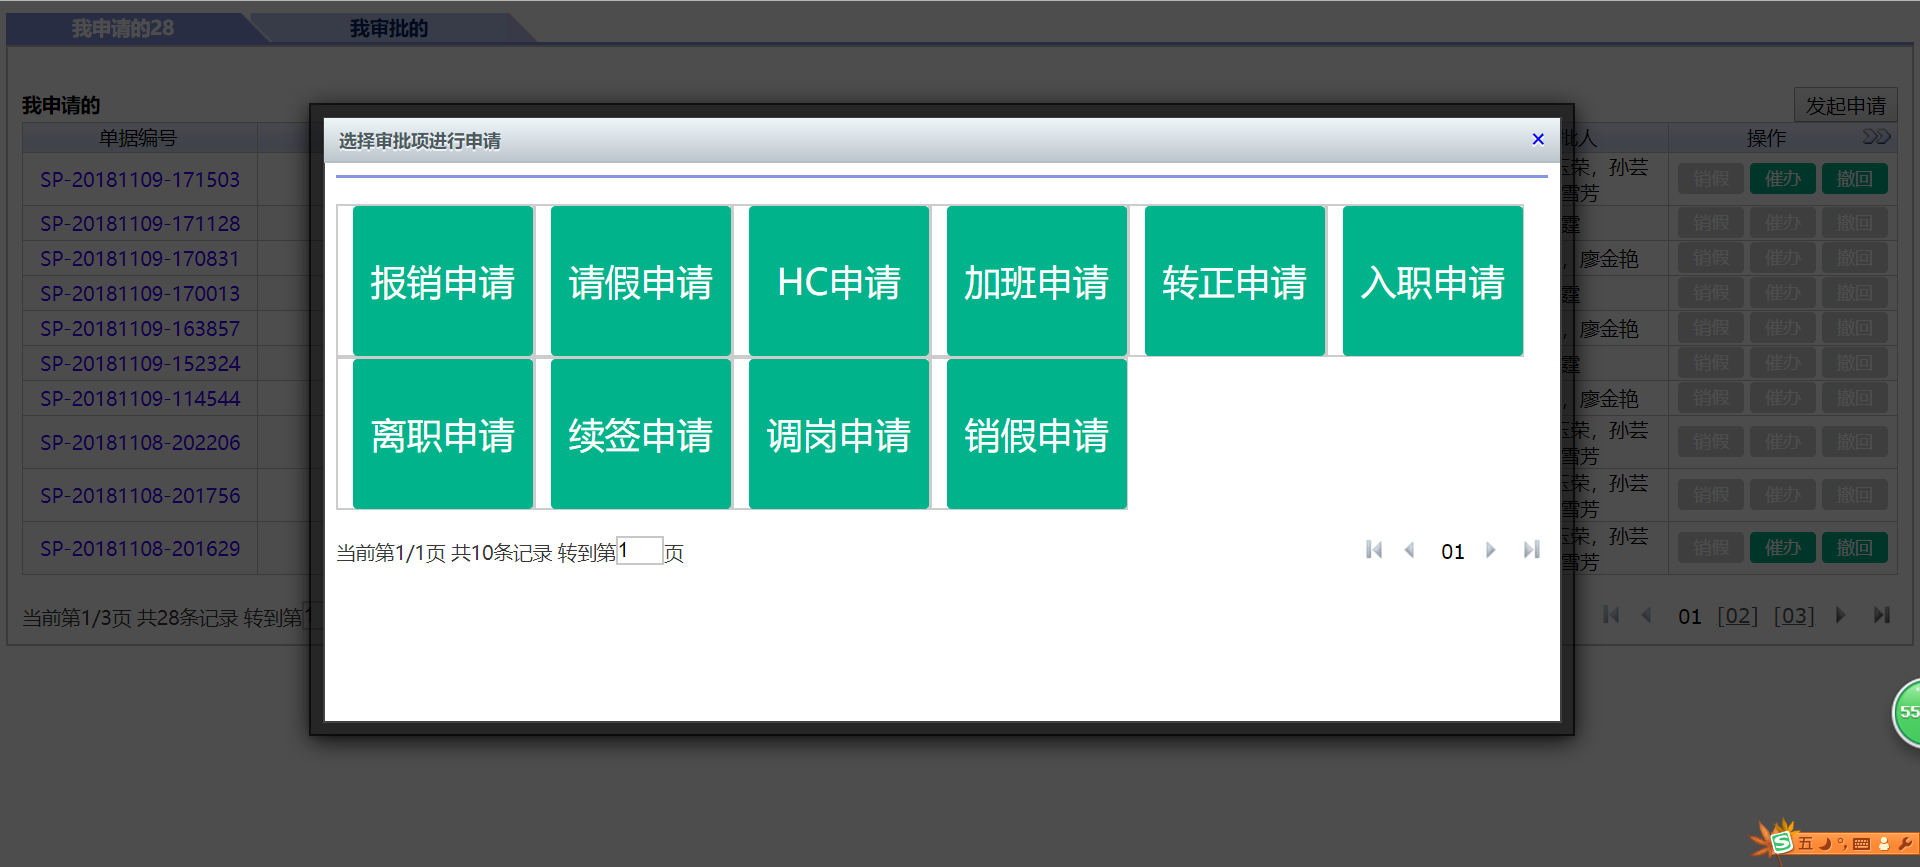The image size is (1920, 867).
Task: Close the 选择审批项进行申请 dialog
Action: click(1538, 139)
